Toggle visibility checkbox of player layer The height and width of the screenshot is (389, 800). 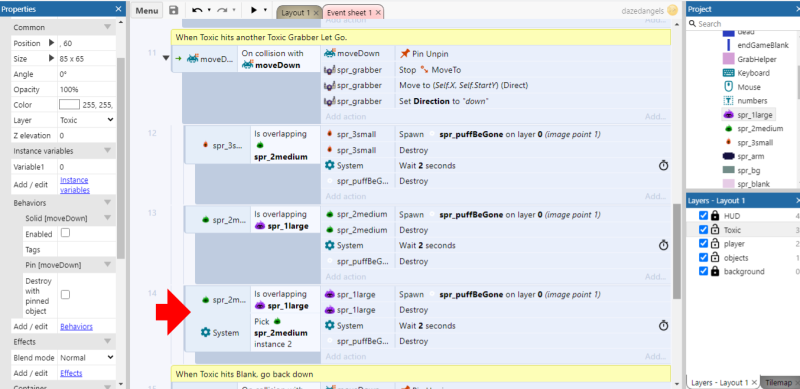703,244
